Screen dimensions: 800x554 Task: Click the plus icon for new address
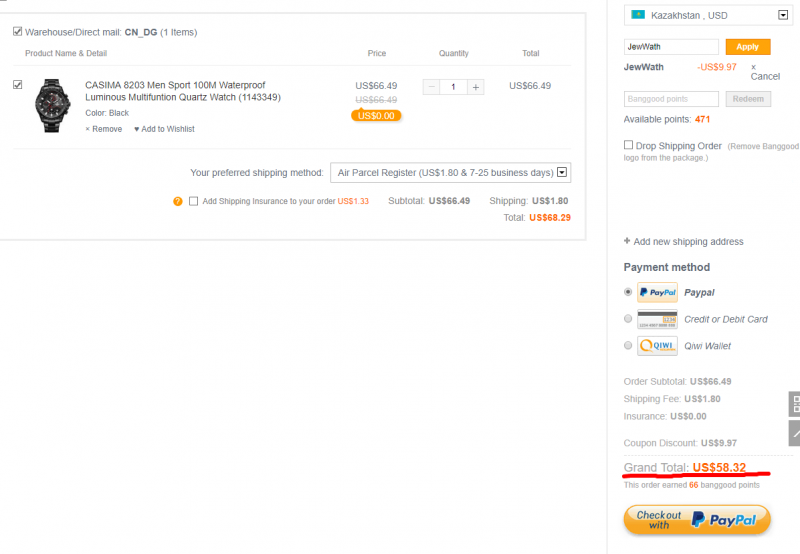627,241
